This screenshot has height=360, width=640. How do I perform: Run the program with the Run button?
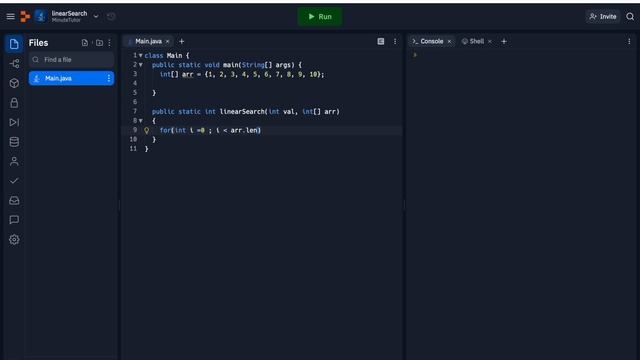320,17
